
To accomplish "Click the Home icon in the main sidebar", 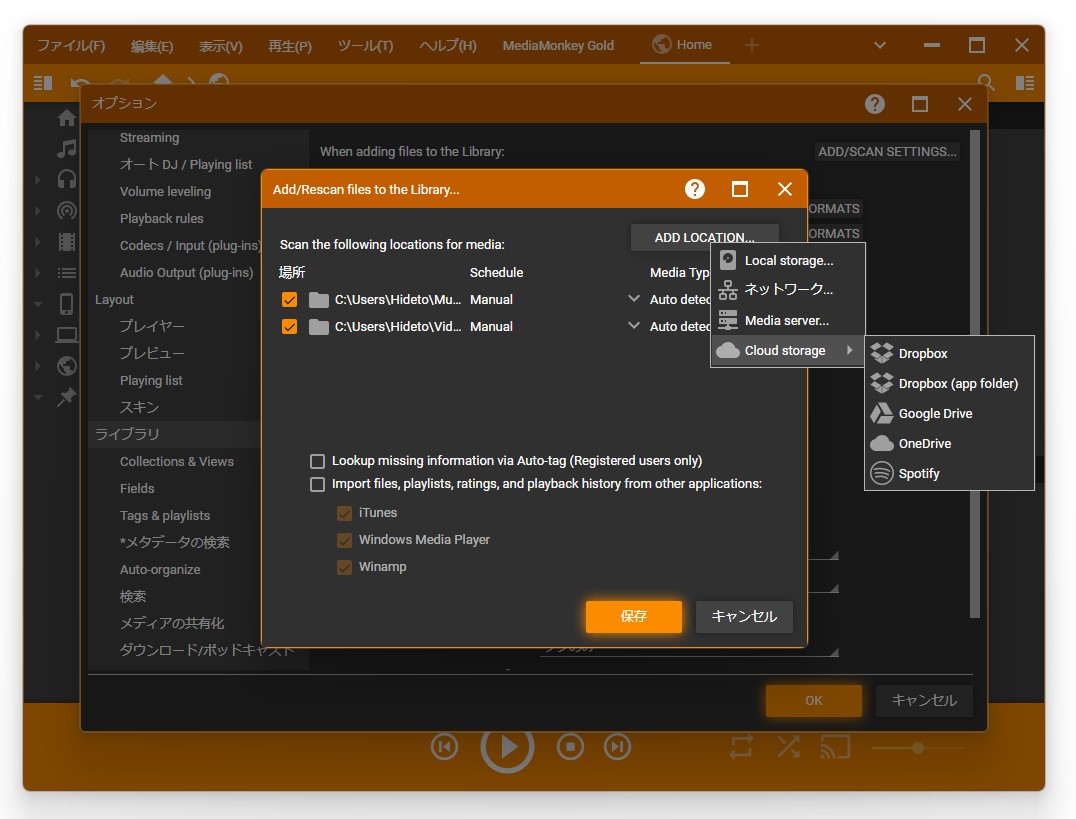I will pos(67,117).
